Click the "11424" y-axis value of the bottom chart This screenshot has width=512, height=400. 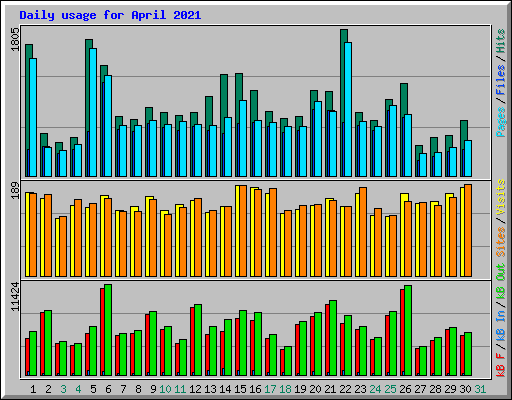pyautogui.click(x=15, y=297)
